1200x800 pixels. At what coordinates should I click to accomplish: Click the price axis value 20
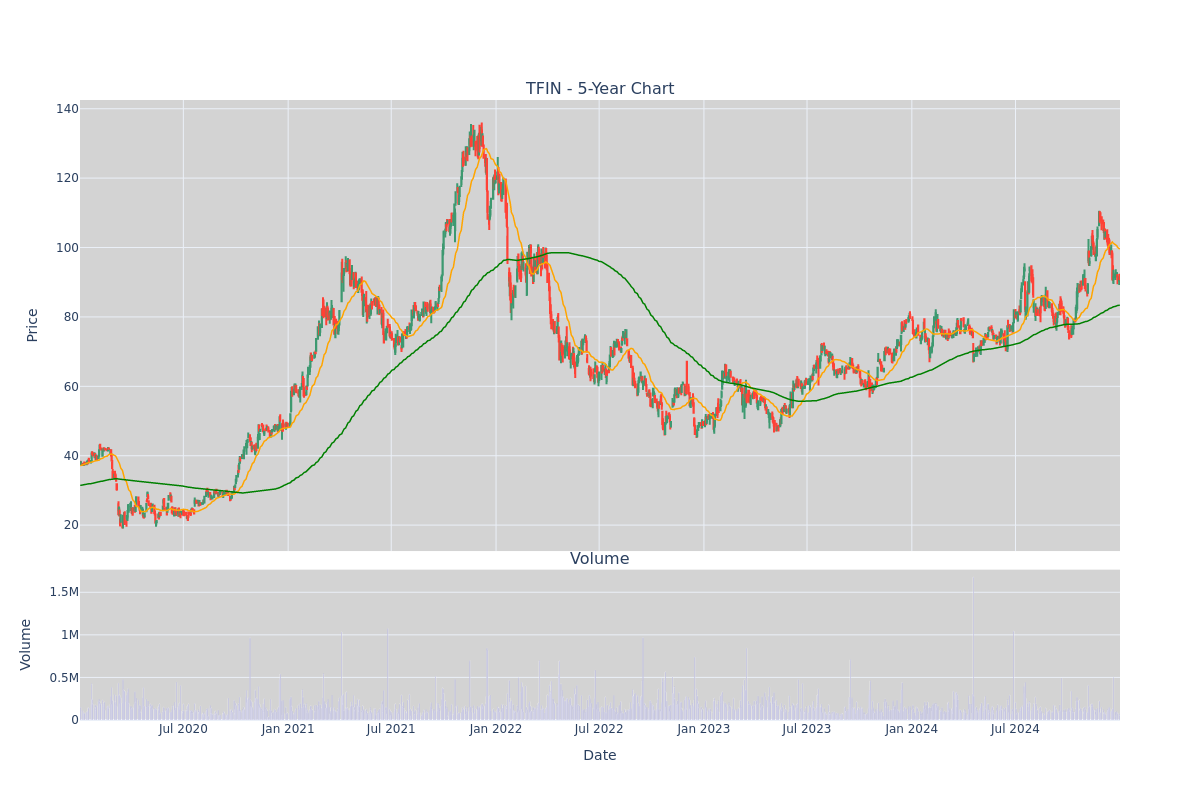tap(70, 525)
